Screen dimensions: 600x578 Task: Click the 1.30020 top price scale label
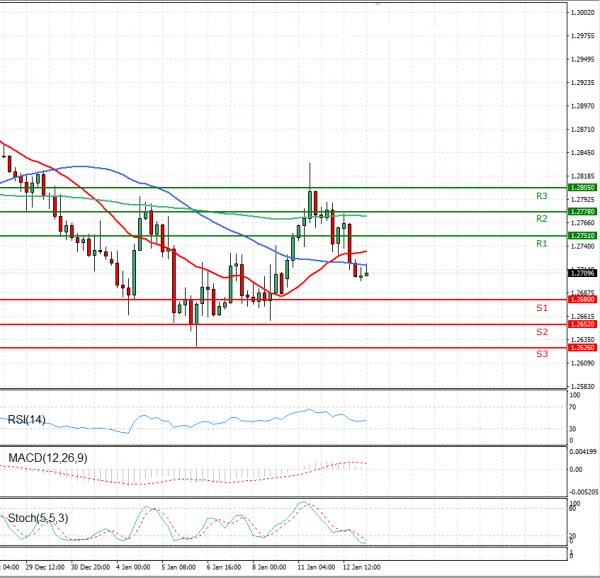582,12
